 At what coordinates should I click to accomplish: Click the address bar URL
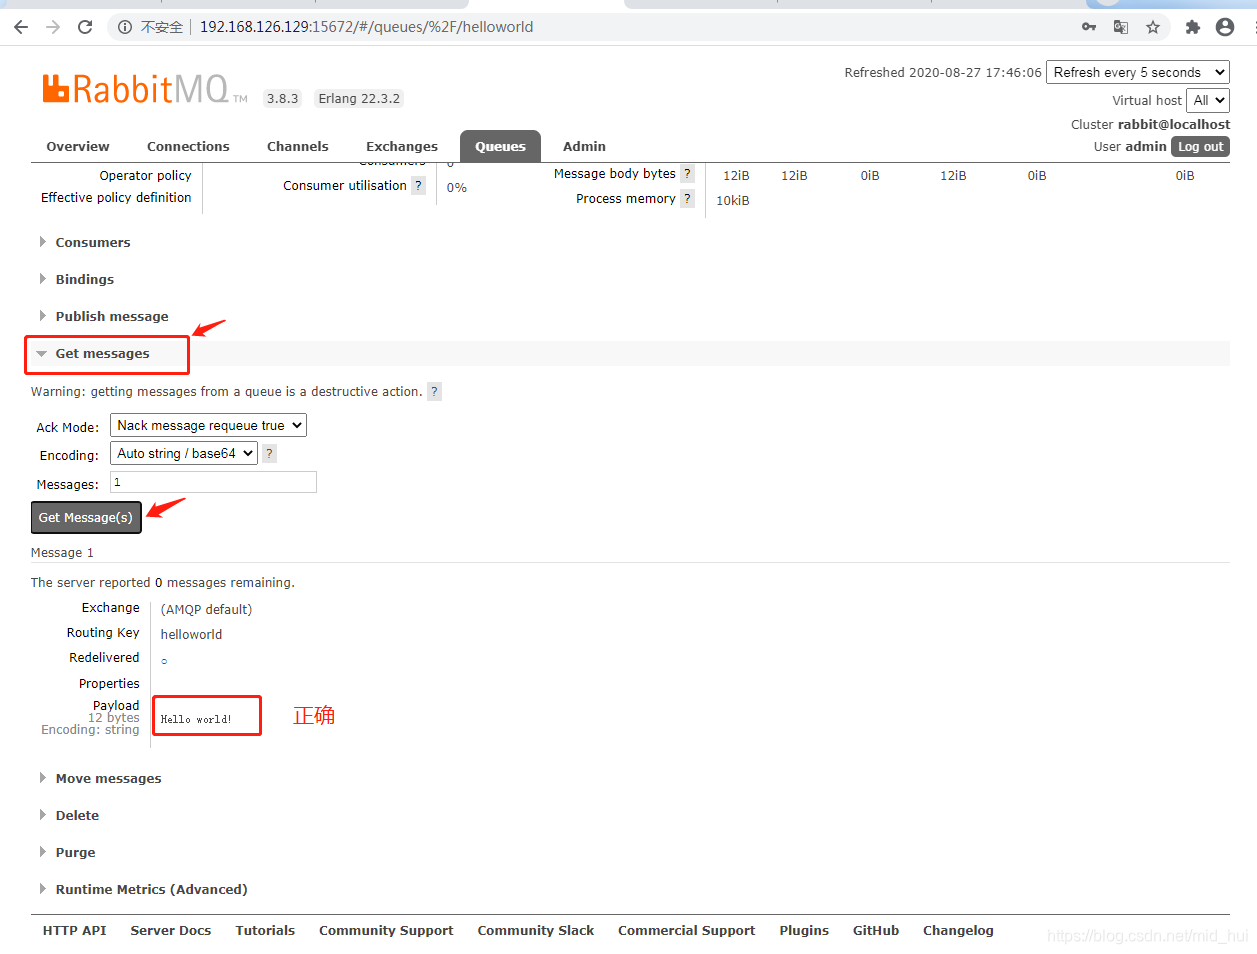[x=366, y=27]
